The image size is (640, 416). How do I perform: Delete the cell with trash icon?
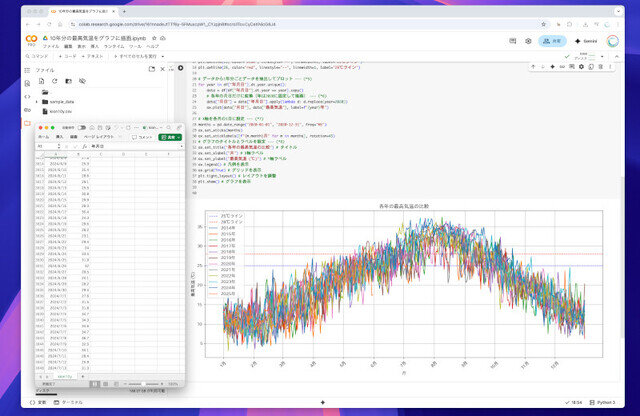point(600,67)
